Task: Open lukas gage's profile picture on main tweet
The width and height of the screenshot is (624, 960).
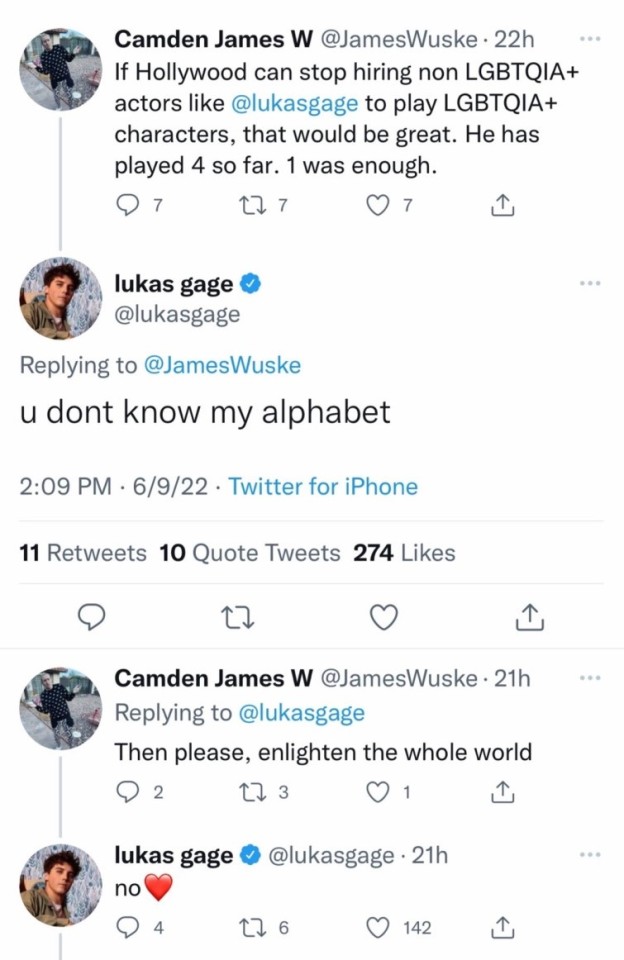Action: (61, 298)
